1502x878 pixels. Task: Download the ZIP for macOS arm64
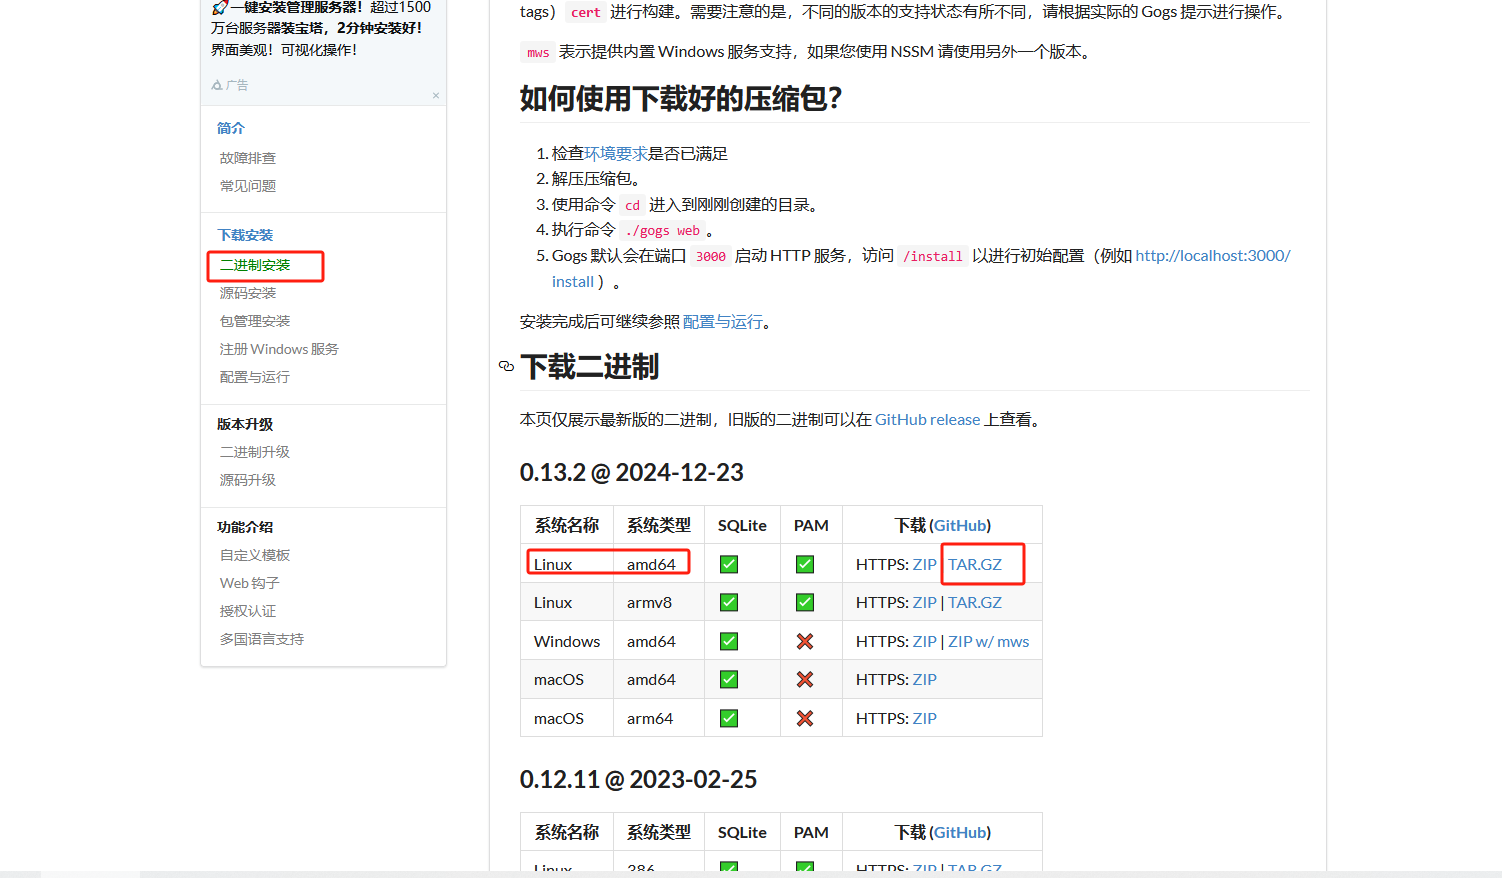tap(924, 718)
